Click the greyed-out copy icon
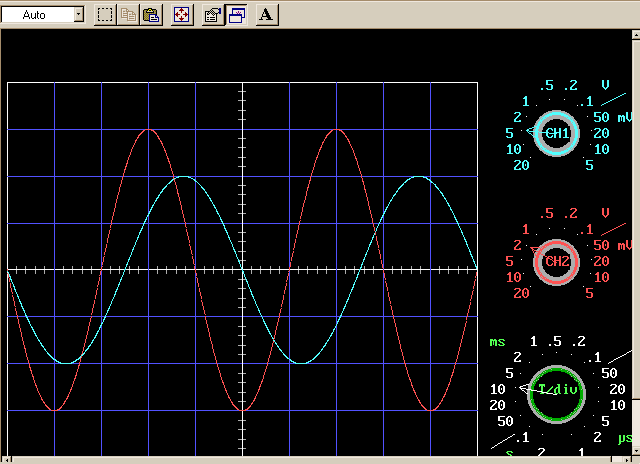 click(128, 15)
